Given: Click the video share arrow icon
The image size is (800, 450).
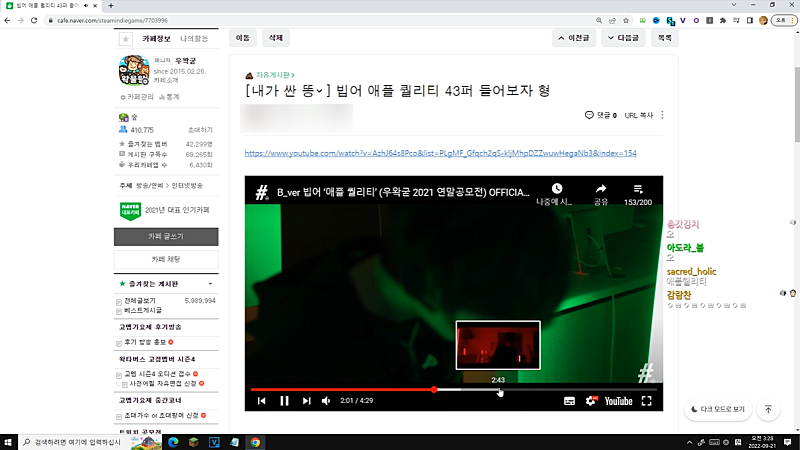Looking at the screenshot, I should pyautogui.click(x=601, y=189).
